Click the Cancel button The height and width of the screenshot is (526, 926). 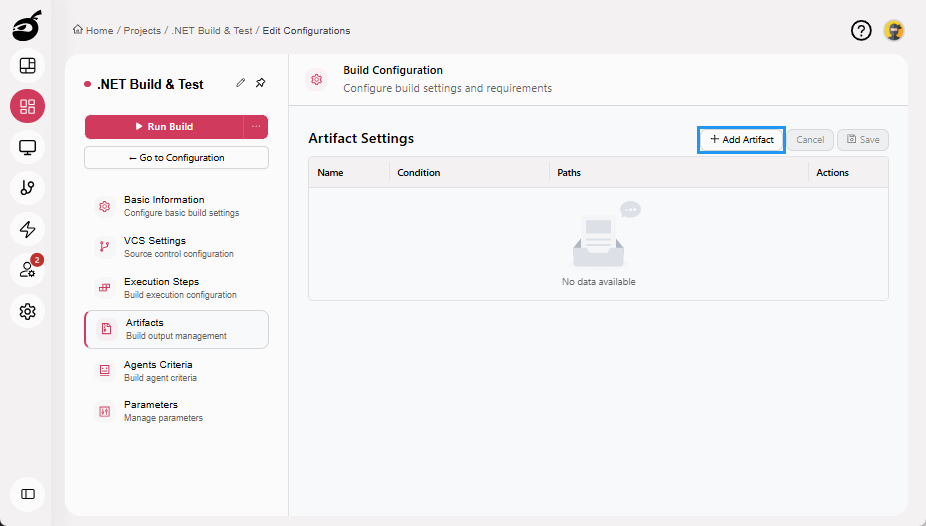coord(810,140)
